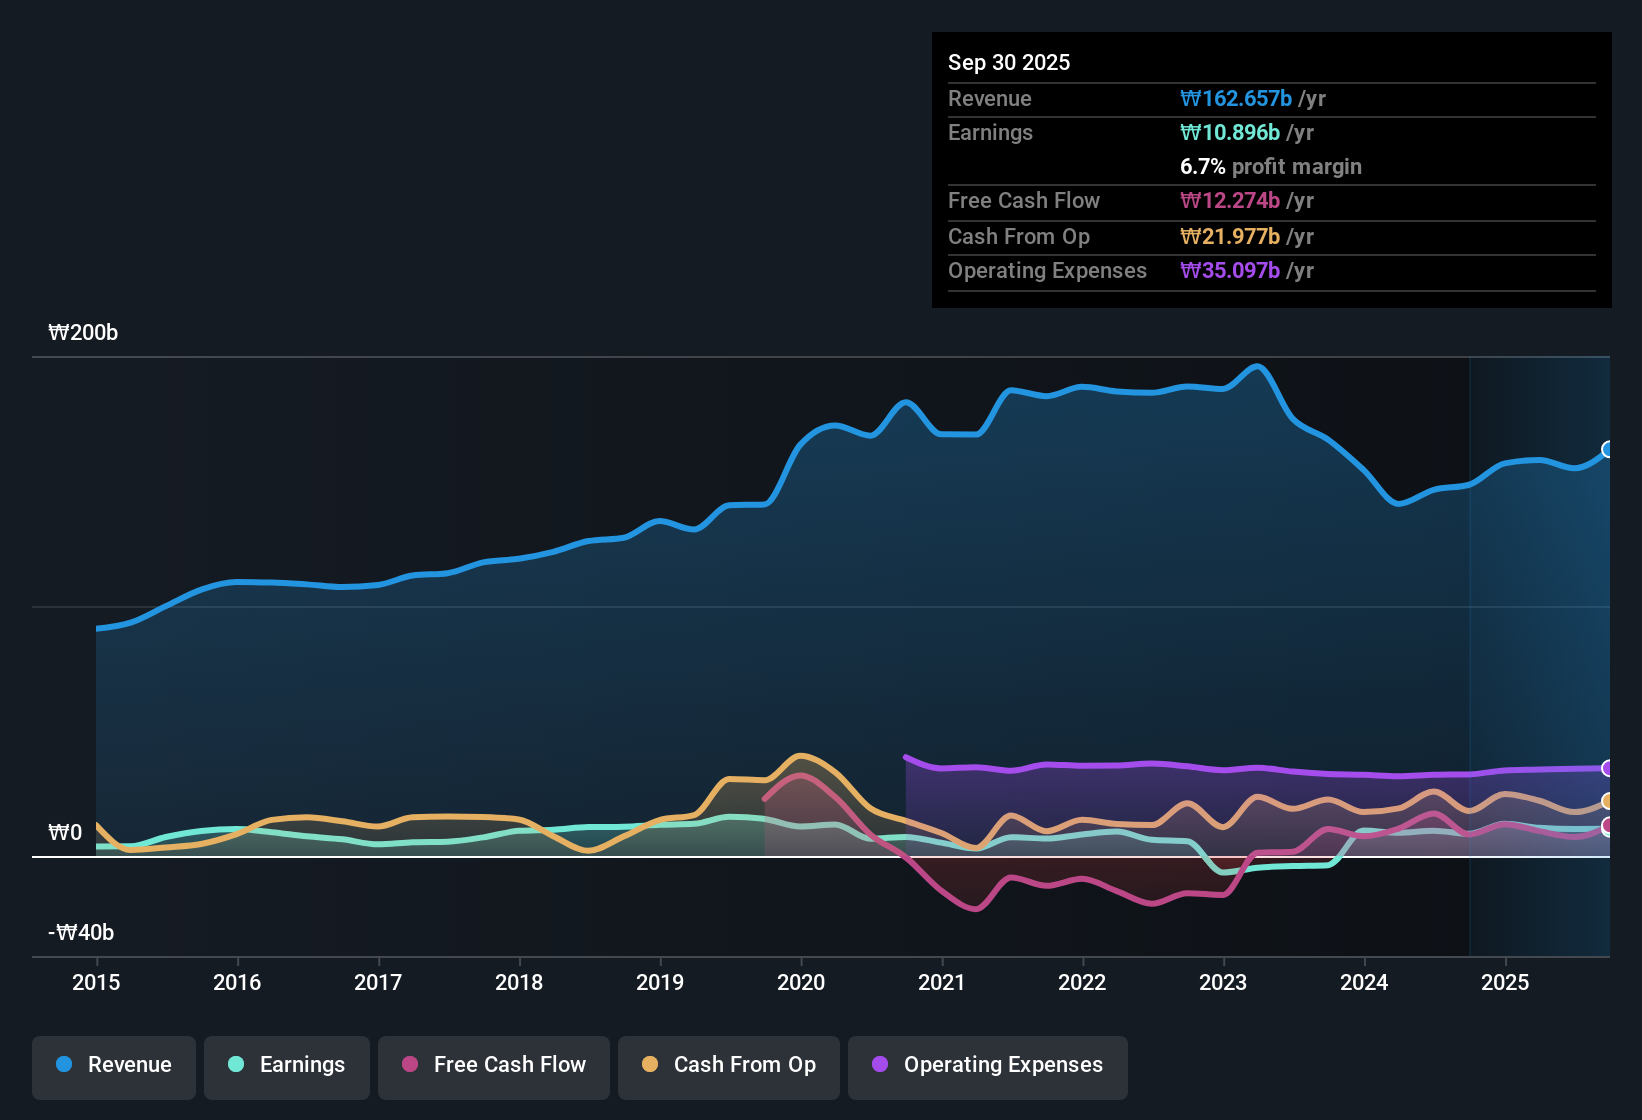Image resolution: width=1642 pixels, height=1120 pixels.
Task: Click the 6.7% profit margin text
Action: click(x=1271, y=167)
